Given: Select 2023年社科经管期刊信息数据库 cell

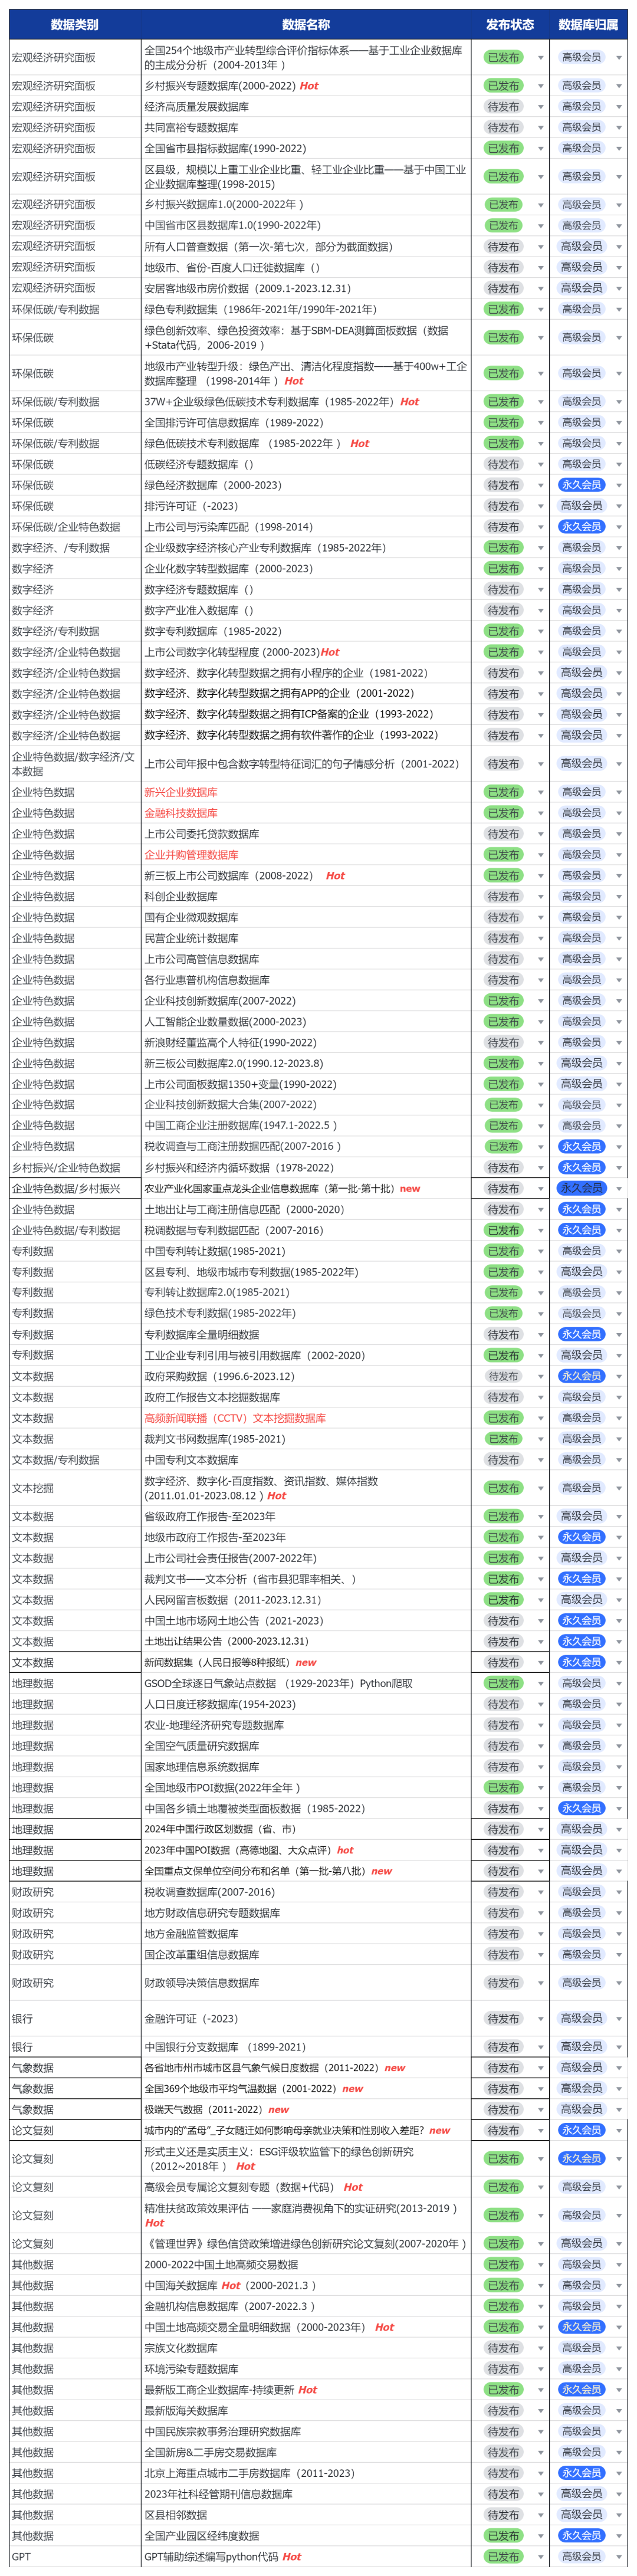Looking at the screenshot, I should 306,2494.
